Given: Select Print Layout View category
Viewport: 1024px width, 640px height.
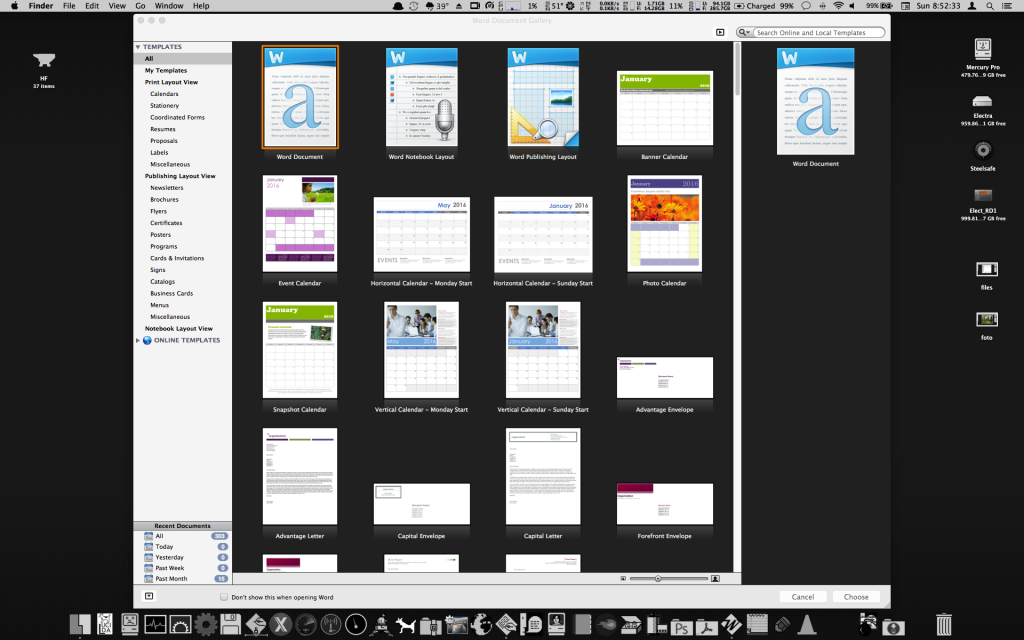Looking at the screenshot, I should [x=171, y=82].
